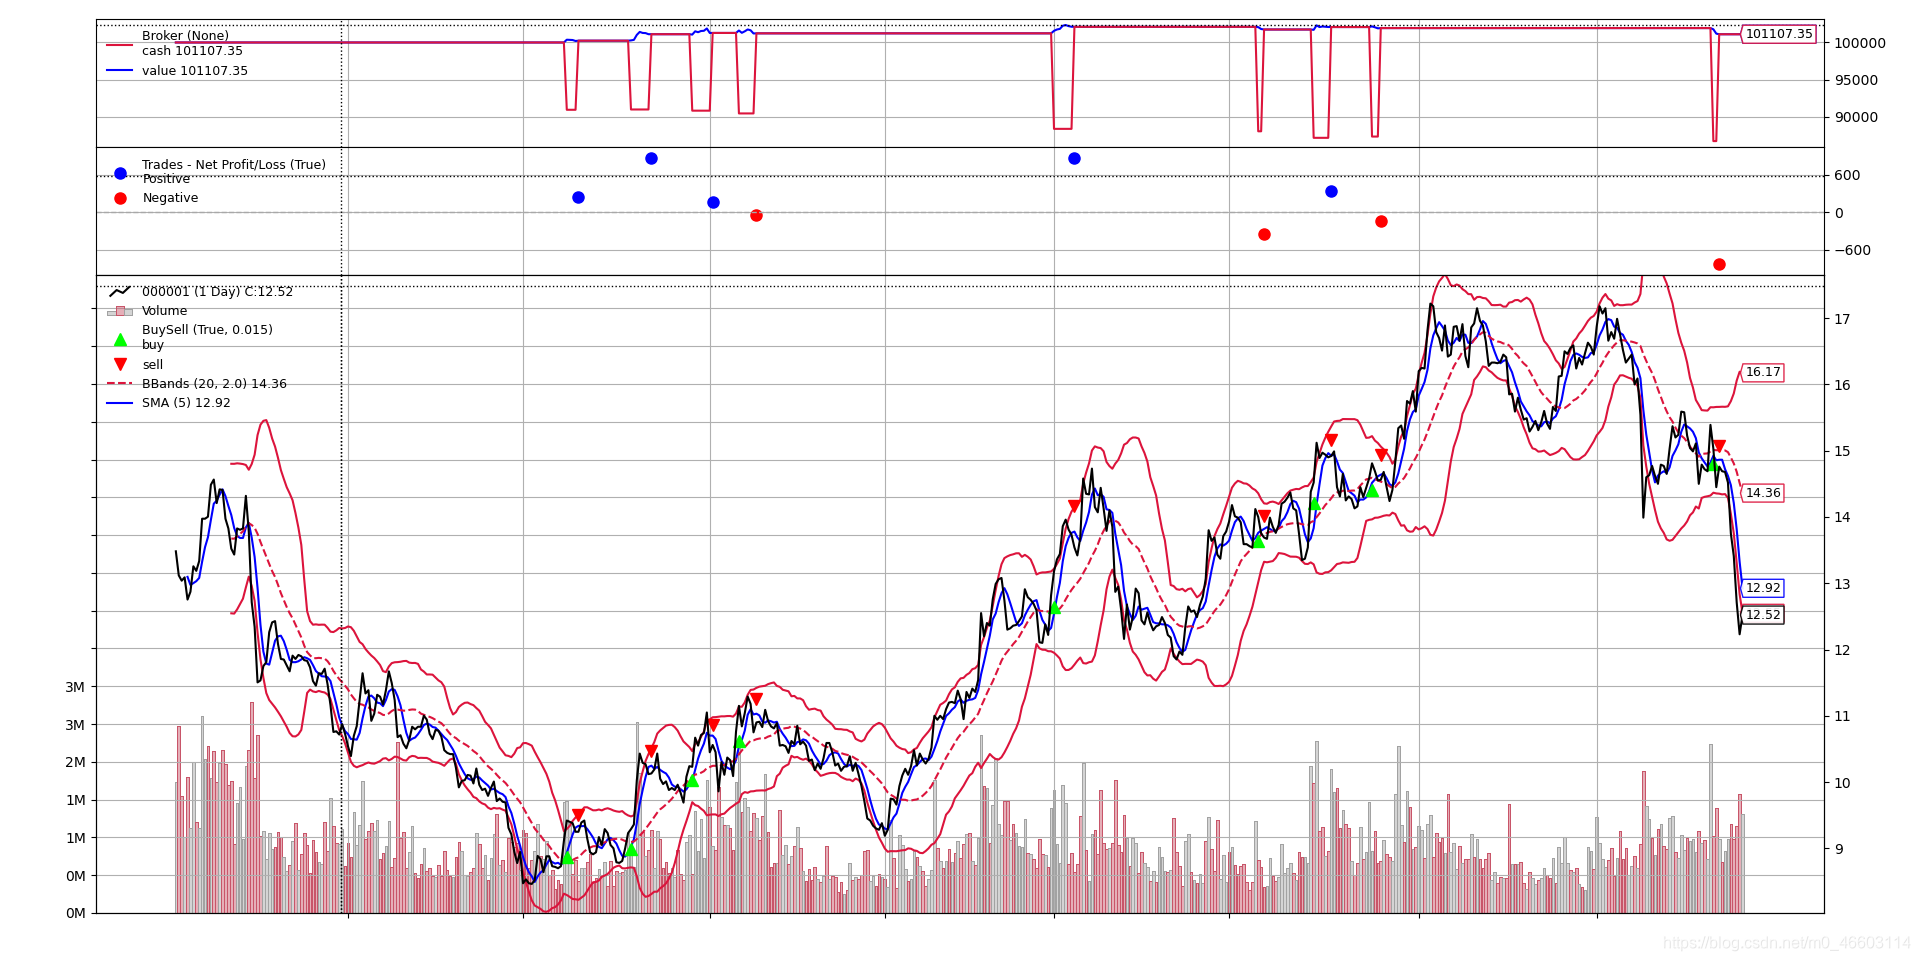Click the −600 trades axis tick label

tap(1851, 250)
